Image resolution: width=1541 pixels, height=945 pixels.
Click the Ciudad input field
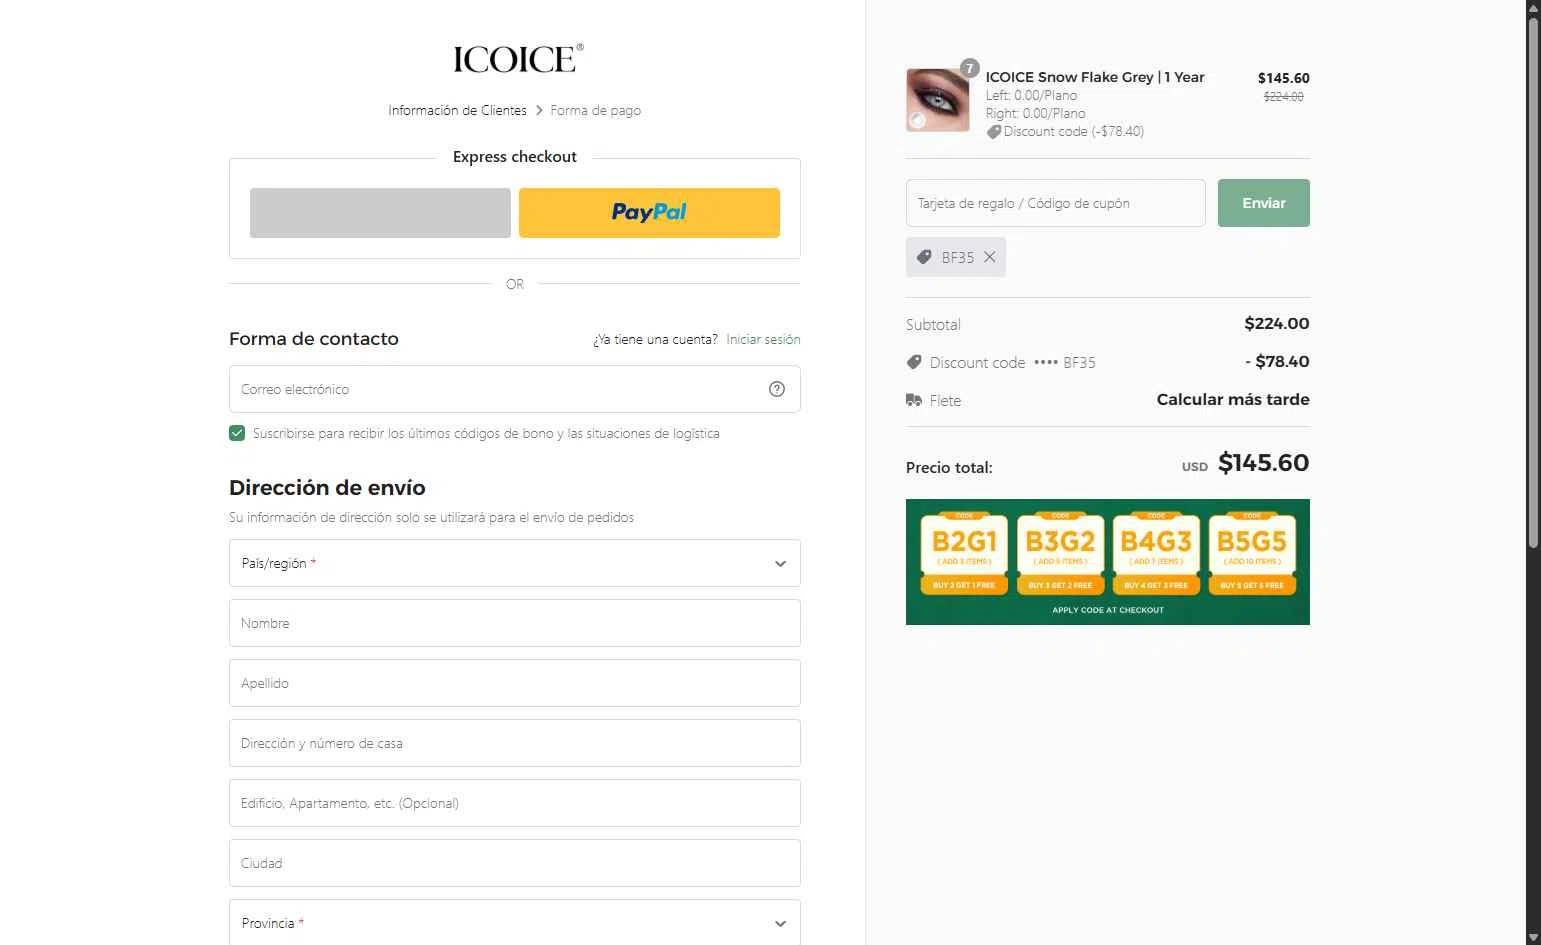(x=515, y=863)
